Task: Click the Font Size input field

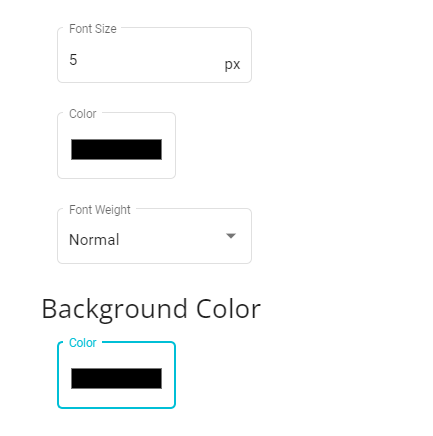Action: pos(154,55)
